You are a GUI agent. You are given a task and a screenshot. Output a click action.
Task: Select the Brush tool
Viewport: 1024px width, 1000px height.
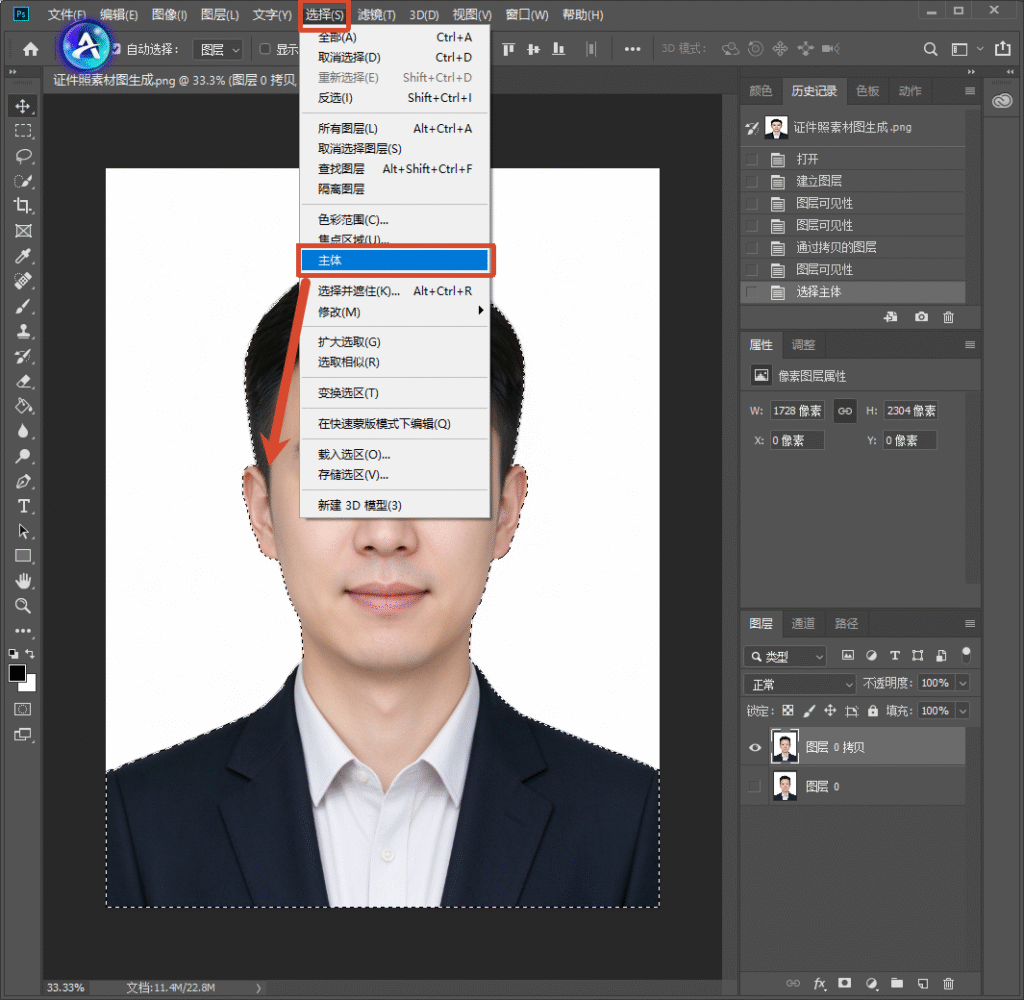coord(23,306)
